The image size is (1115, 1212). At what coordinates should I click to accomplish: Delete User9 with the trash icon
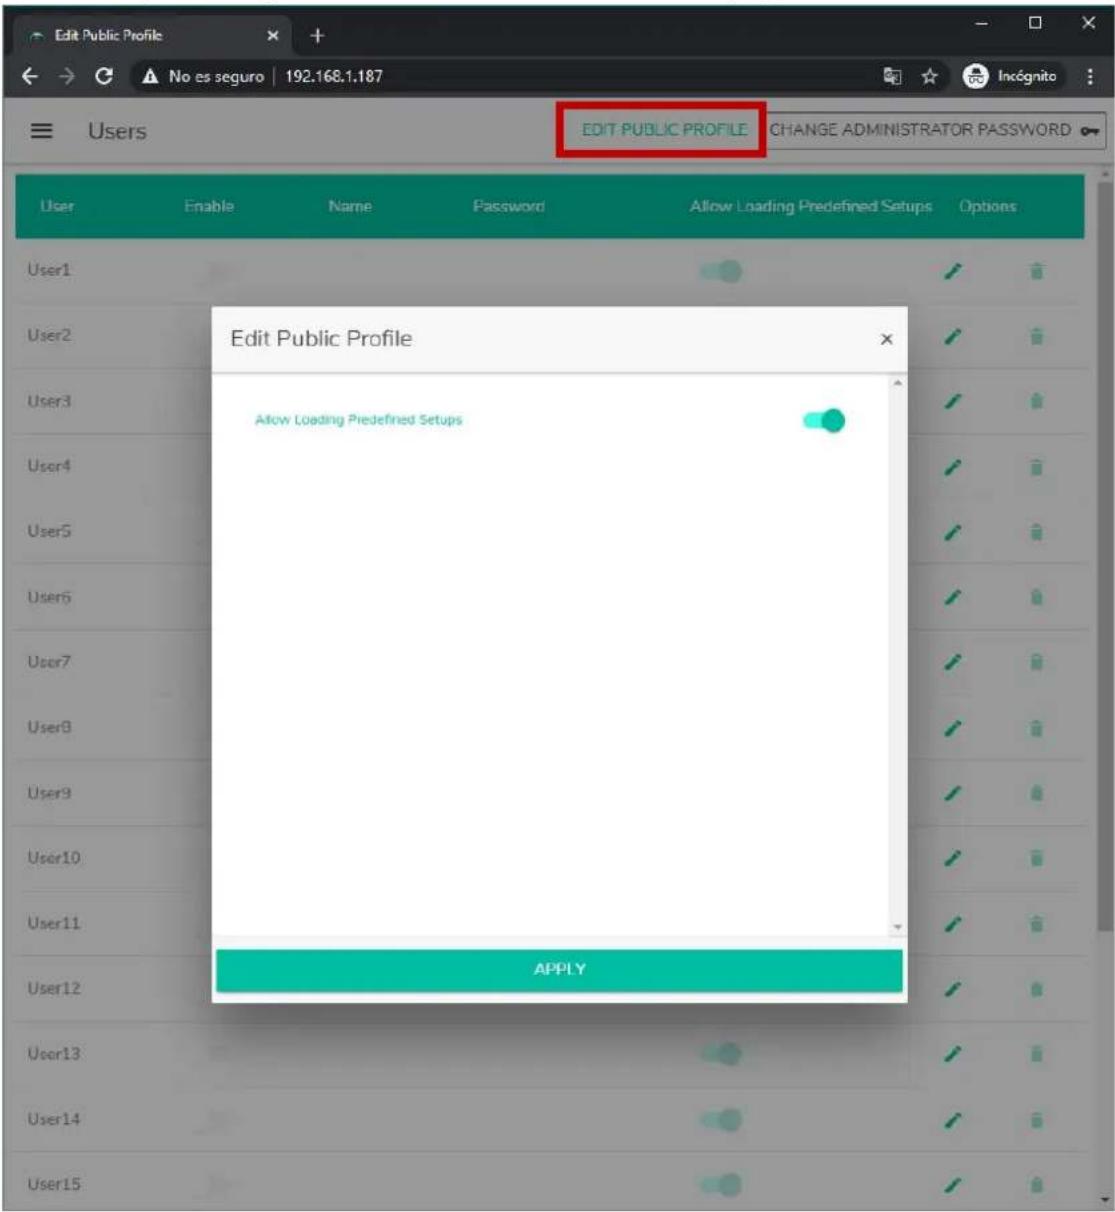tap(1037, 794)
